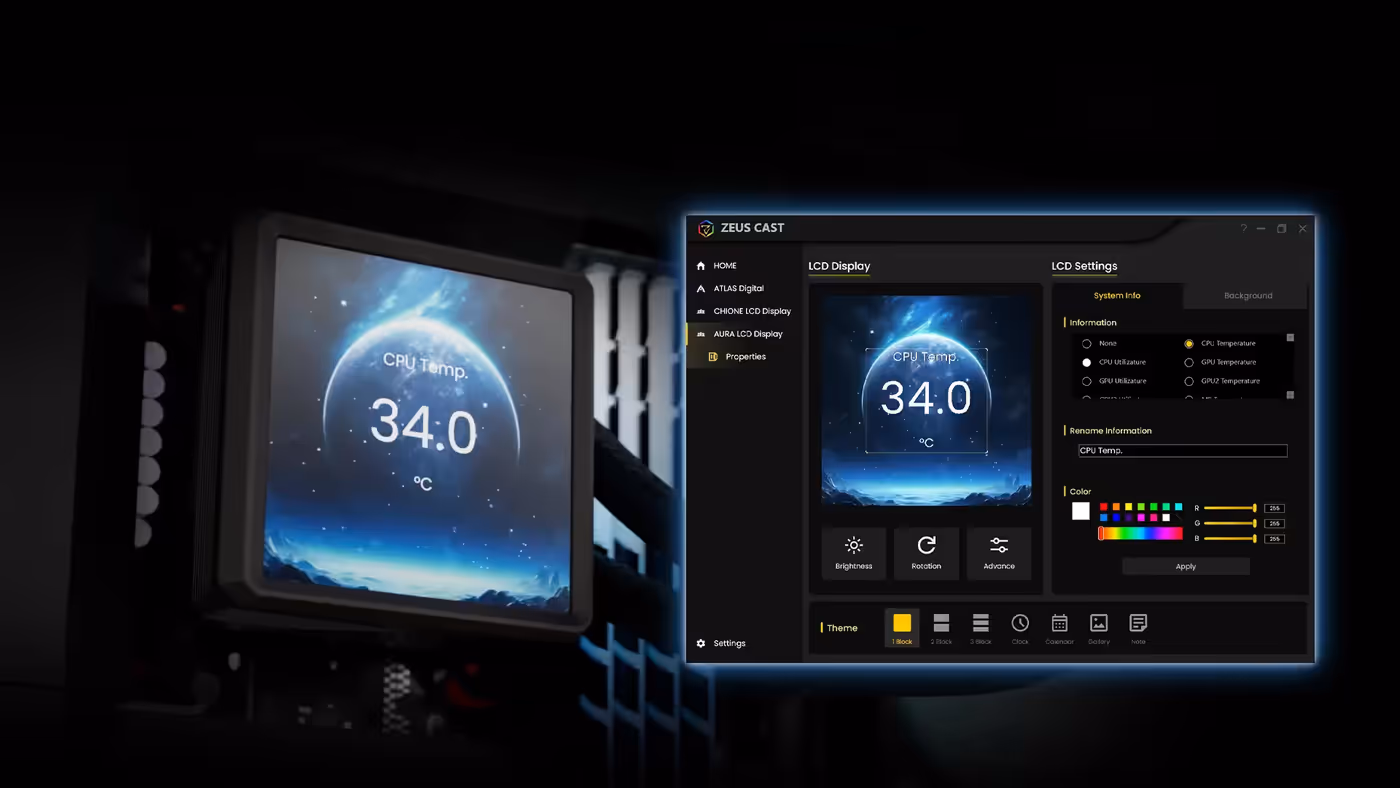1400x788 pixels.
Task: Click the Apply button
Action: tap(1186, 567)
